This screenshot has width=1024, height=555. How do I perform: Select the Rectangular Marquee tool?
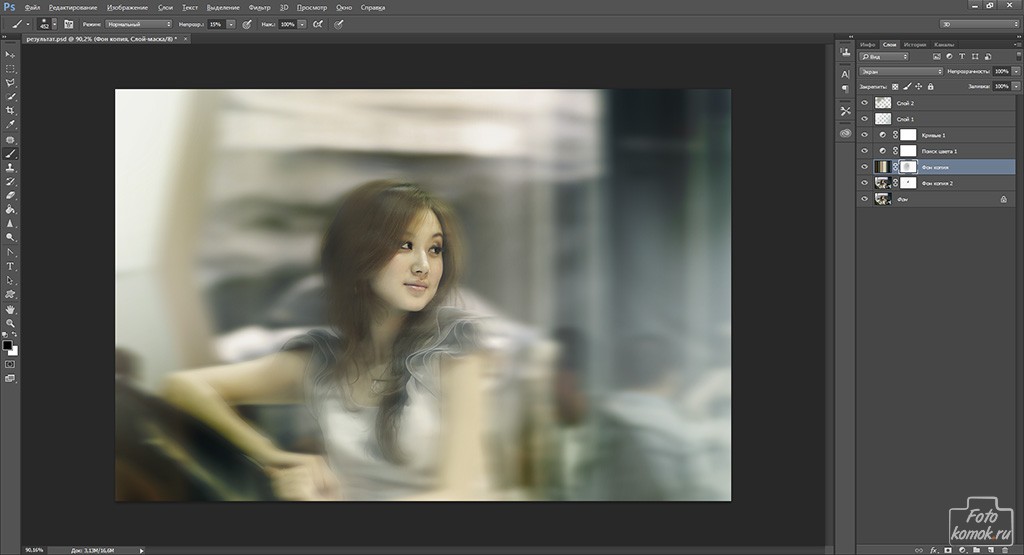coord(10,69)
